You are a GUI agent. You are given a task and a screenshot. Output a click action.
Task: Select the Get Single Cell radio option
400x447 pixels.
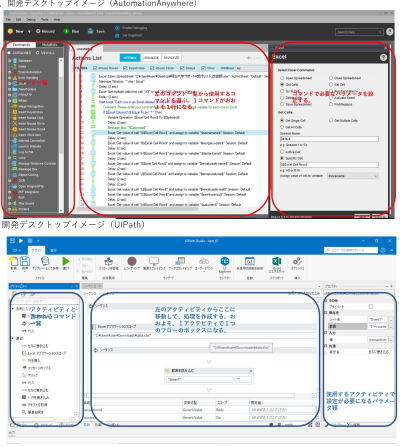tap(282, 120)
